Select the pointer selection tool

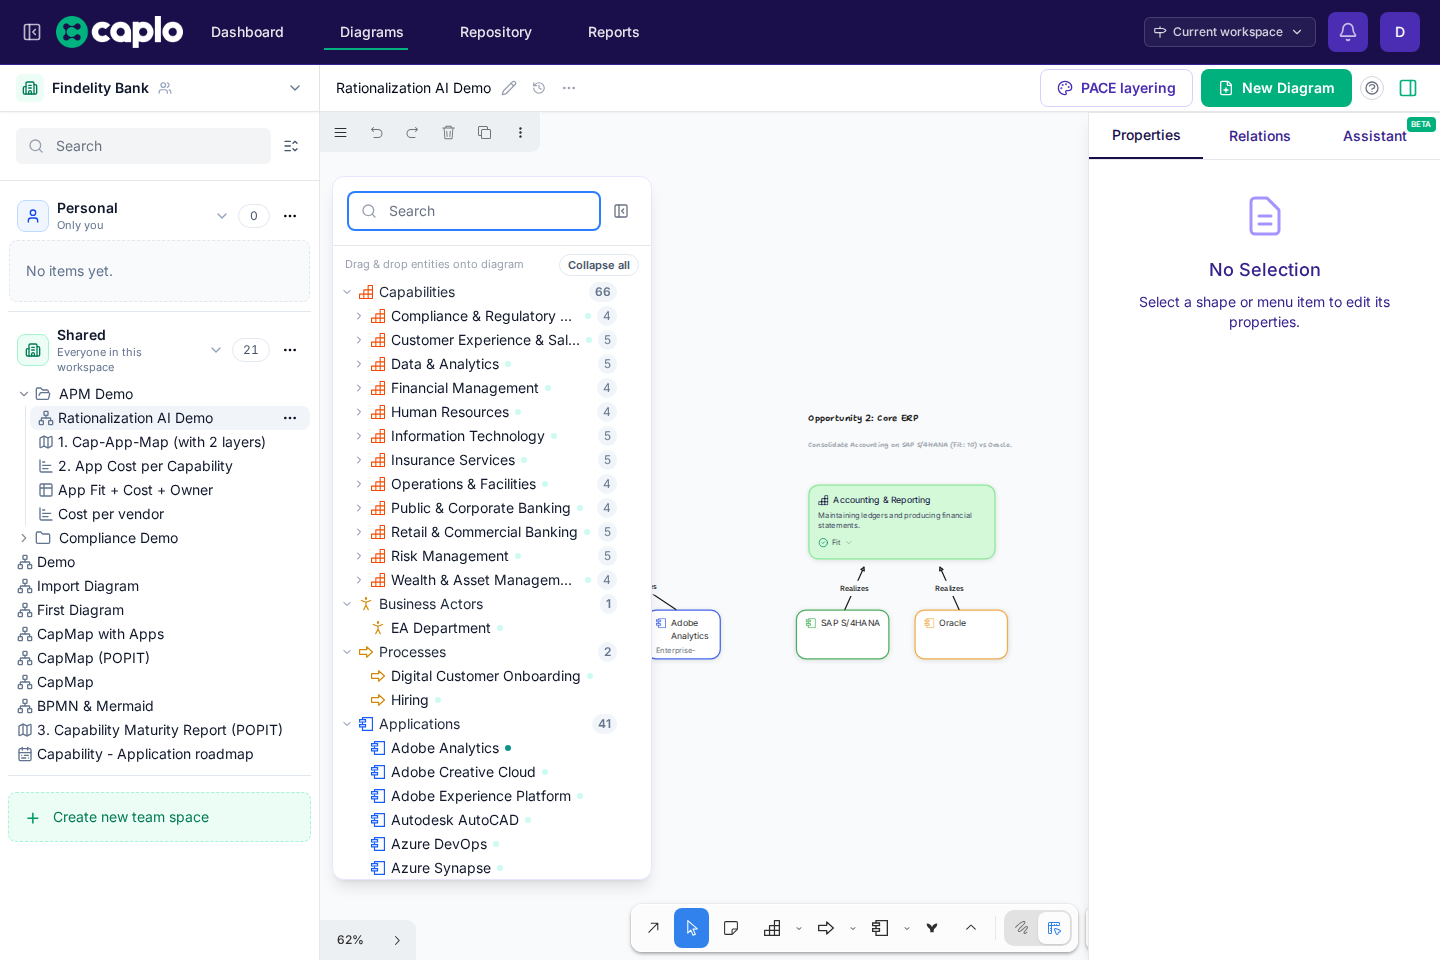coord(691,928)
